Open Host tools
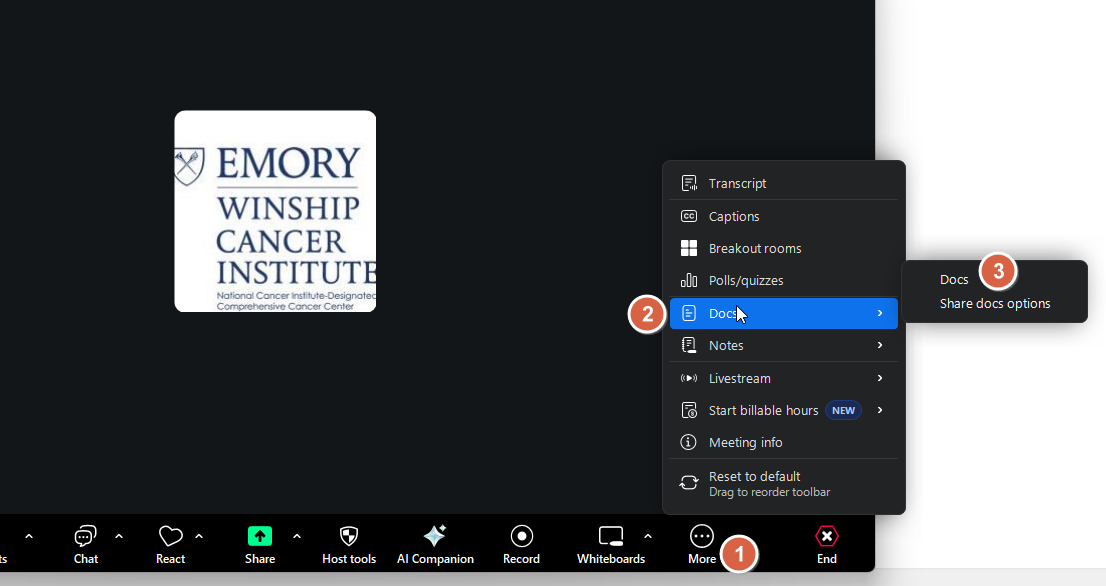 click(x=348, y=544)
